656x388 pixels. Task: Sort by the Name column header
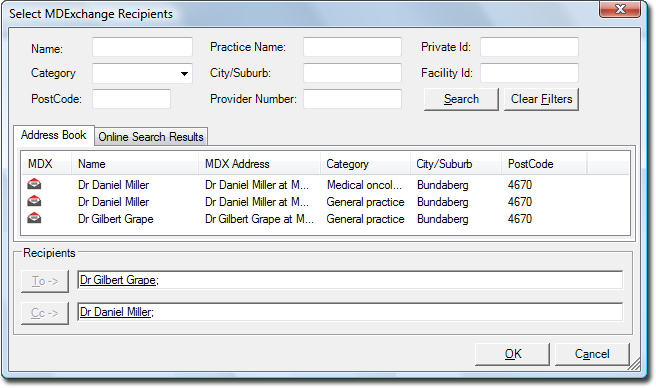tap(135, 164)
